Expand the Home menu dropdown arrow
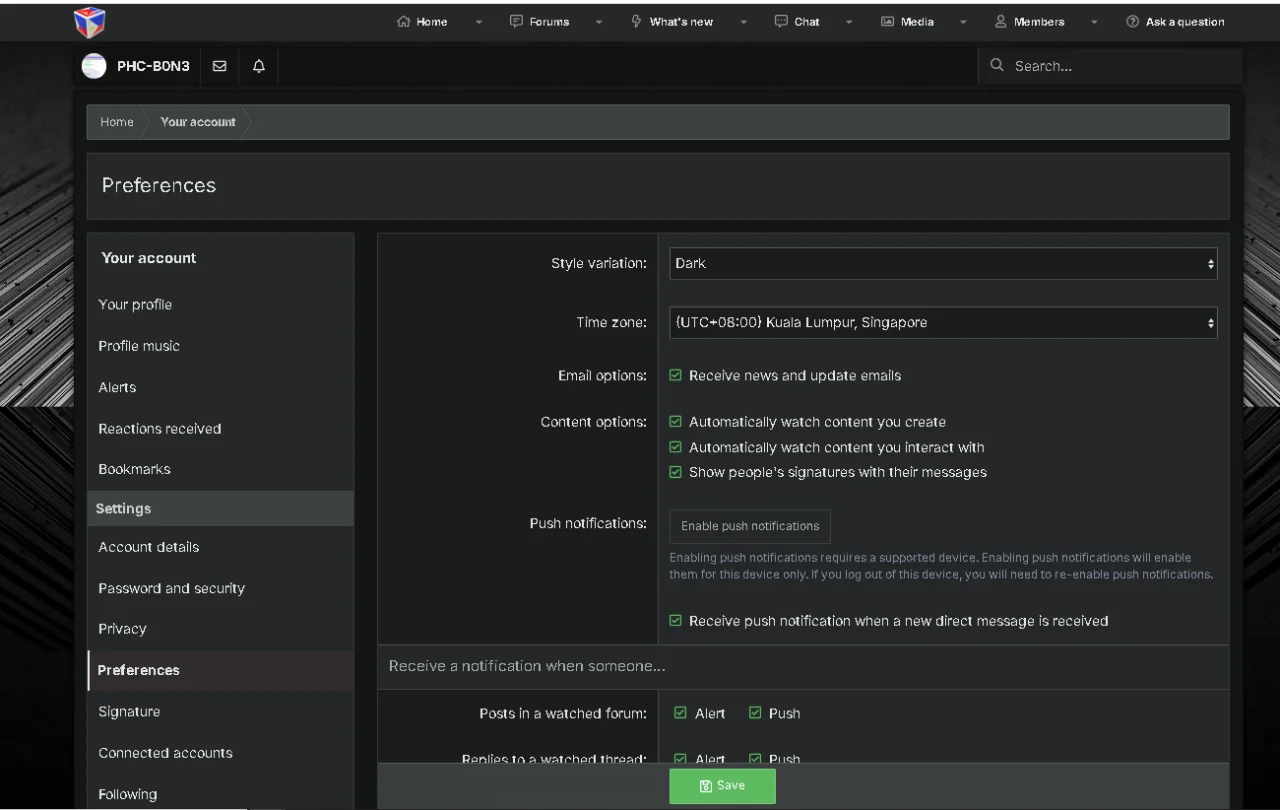The width and height of the screenshot is (1280, 810). tap(478, 22)
